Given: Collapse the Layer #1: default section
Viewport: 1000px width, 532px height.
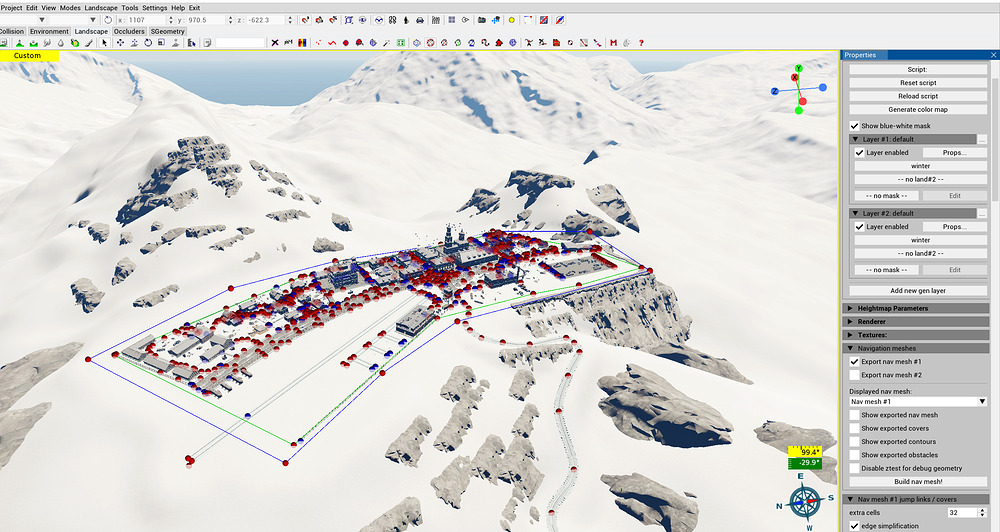Looking at the screenshot, I should tap(913, 139).
